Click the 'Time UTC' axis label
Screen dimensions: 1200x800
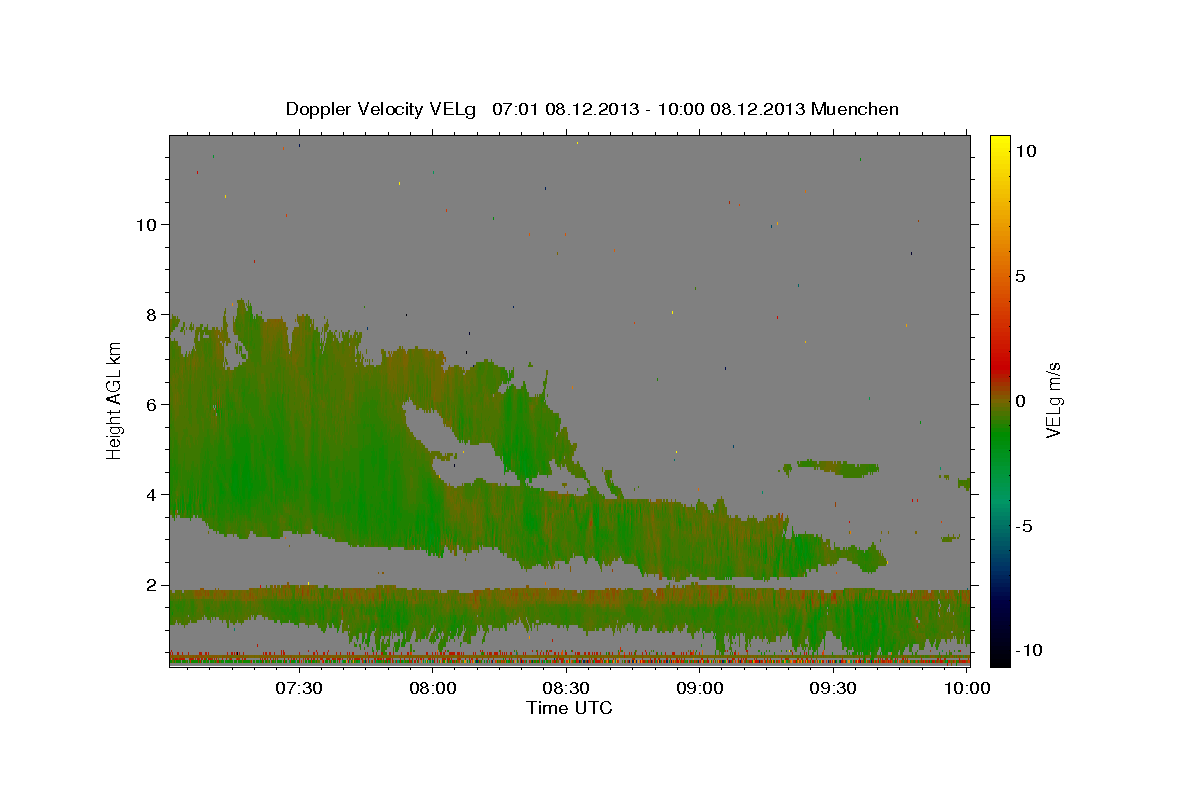coord(569,708)
